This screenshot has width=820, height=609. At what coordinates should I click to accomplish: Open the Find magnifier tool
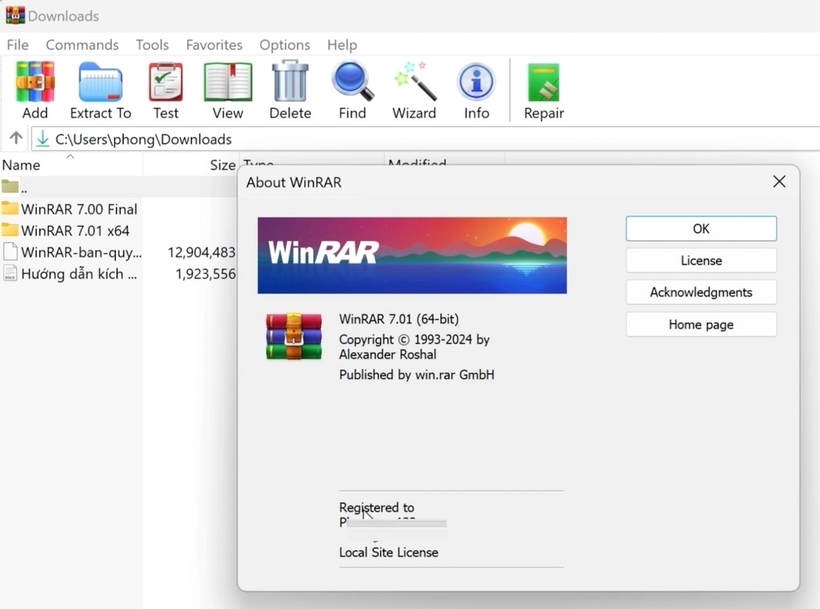click(352, 90)
